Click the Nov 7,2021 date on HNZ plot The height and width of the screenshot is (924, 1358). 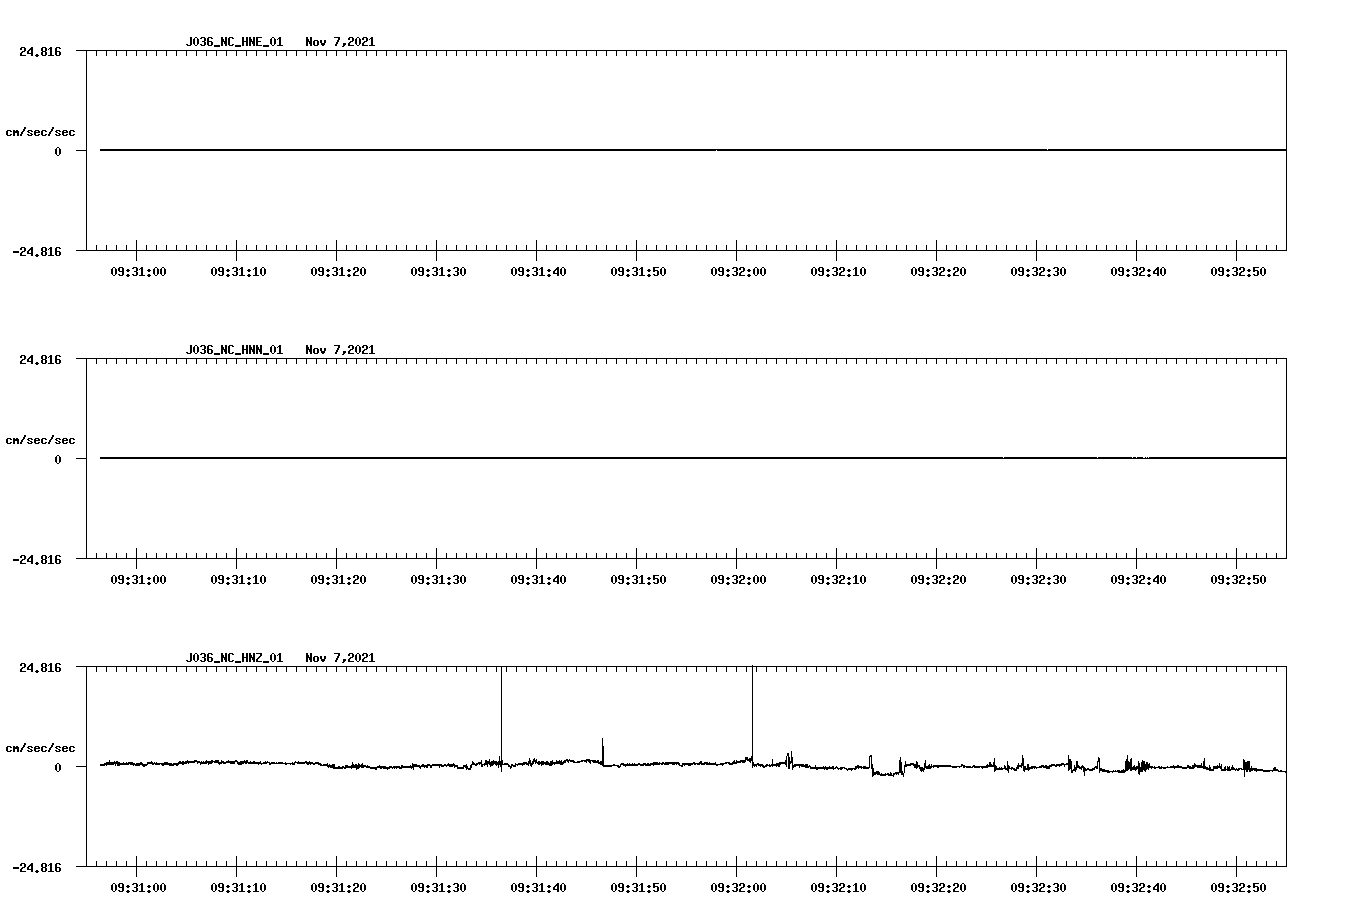340,658
